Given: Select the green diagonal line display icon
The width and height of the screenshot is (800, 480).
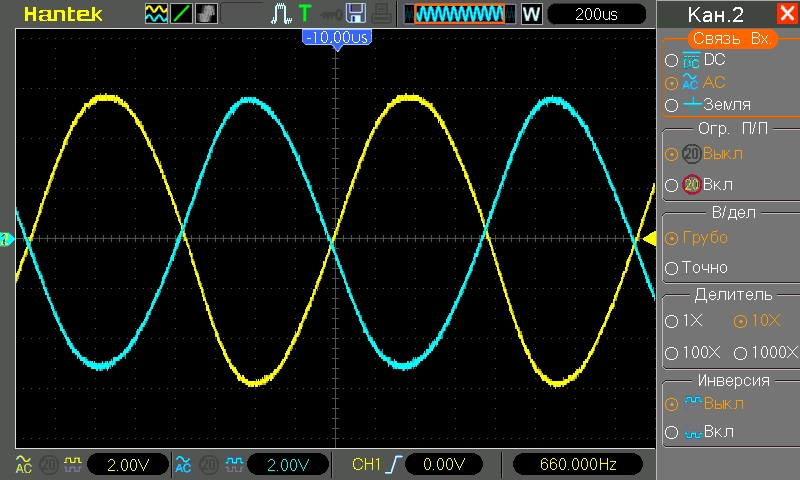Looking at the screenshot, I should [x=181, y=14].
